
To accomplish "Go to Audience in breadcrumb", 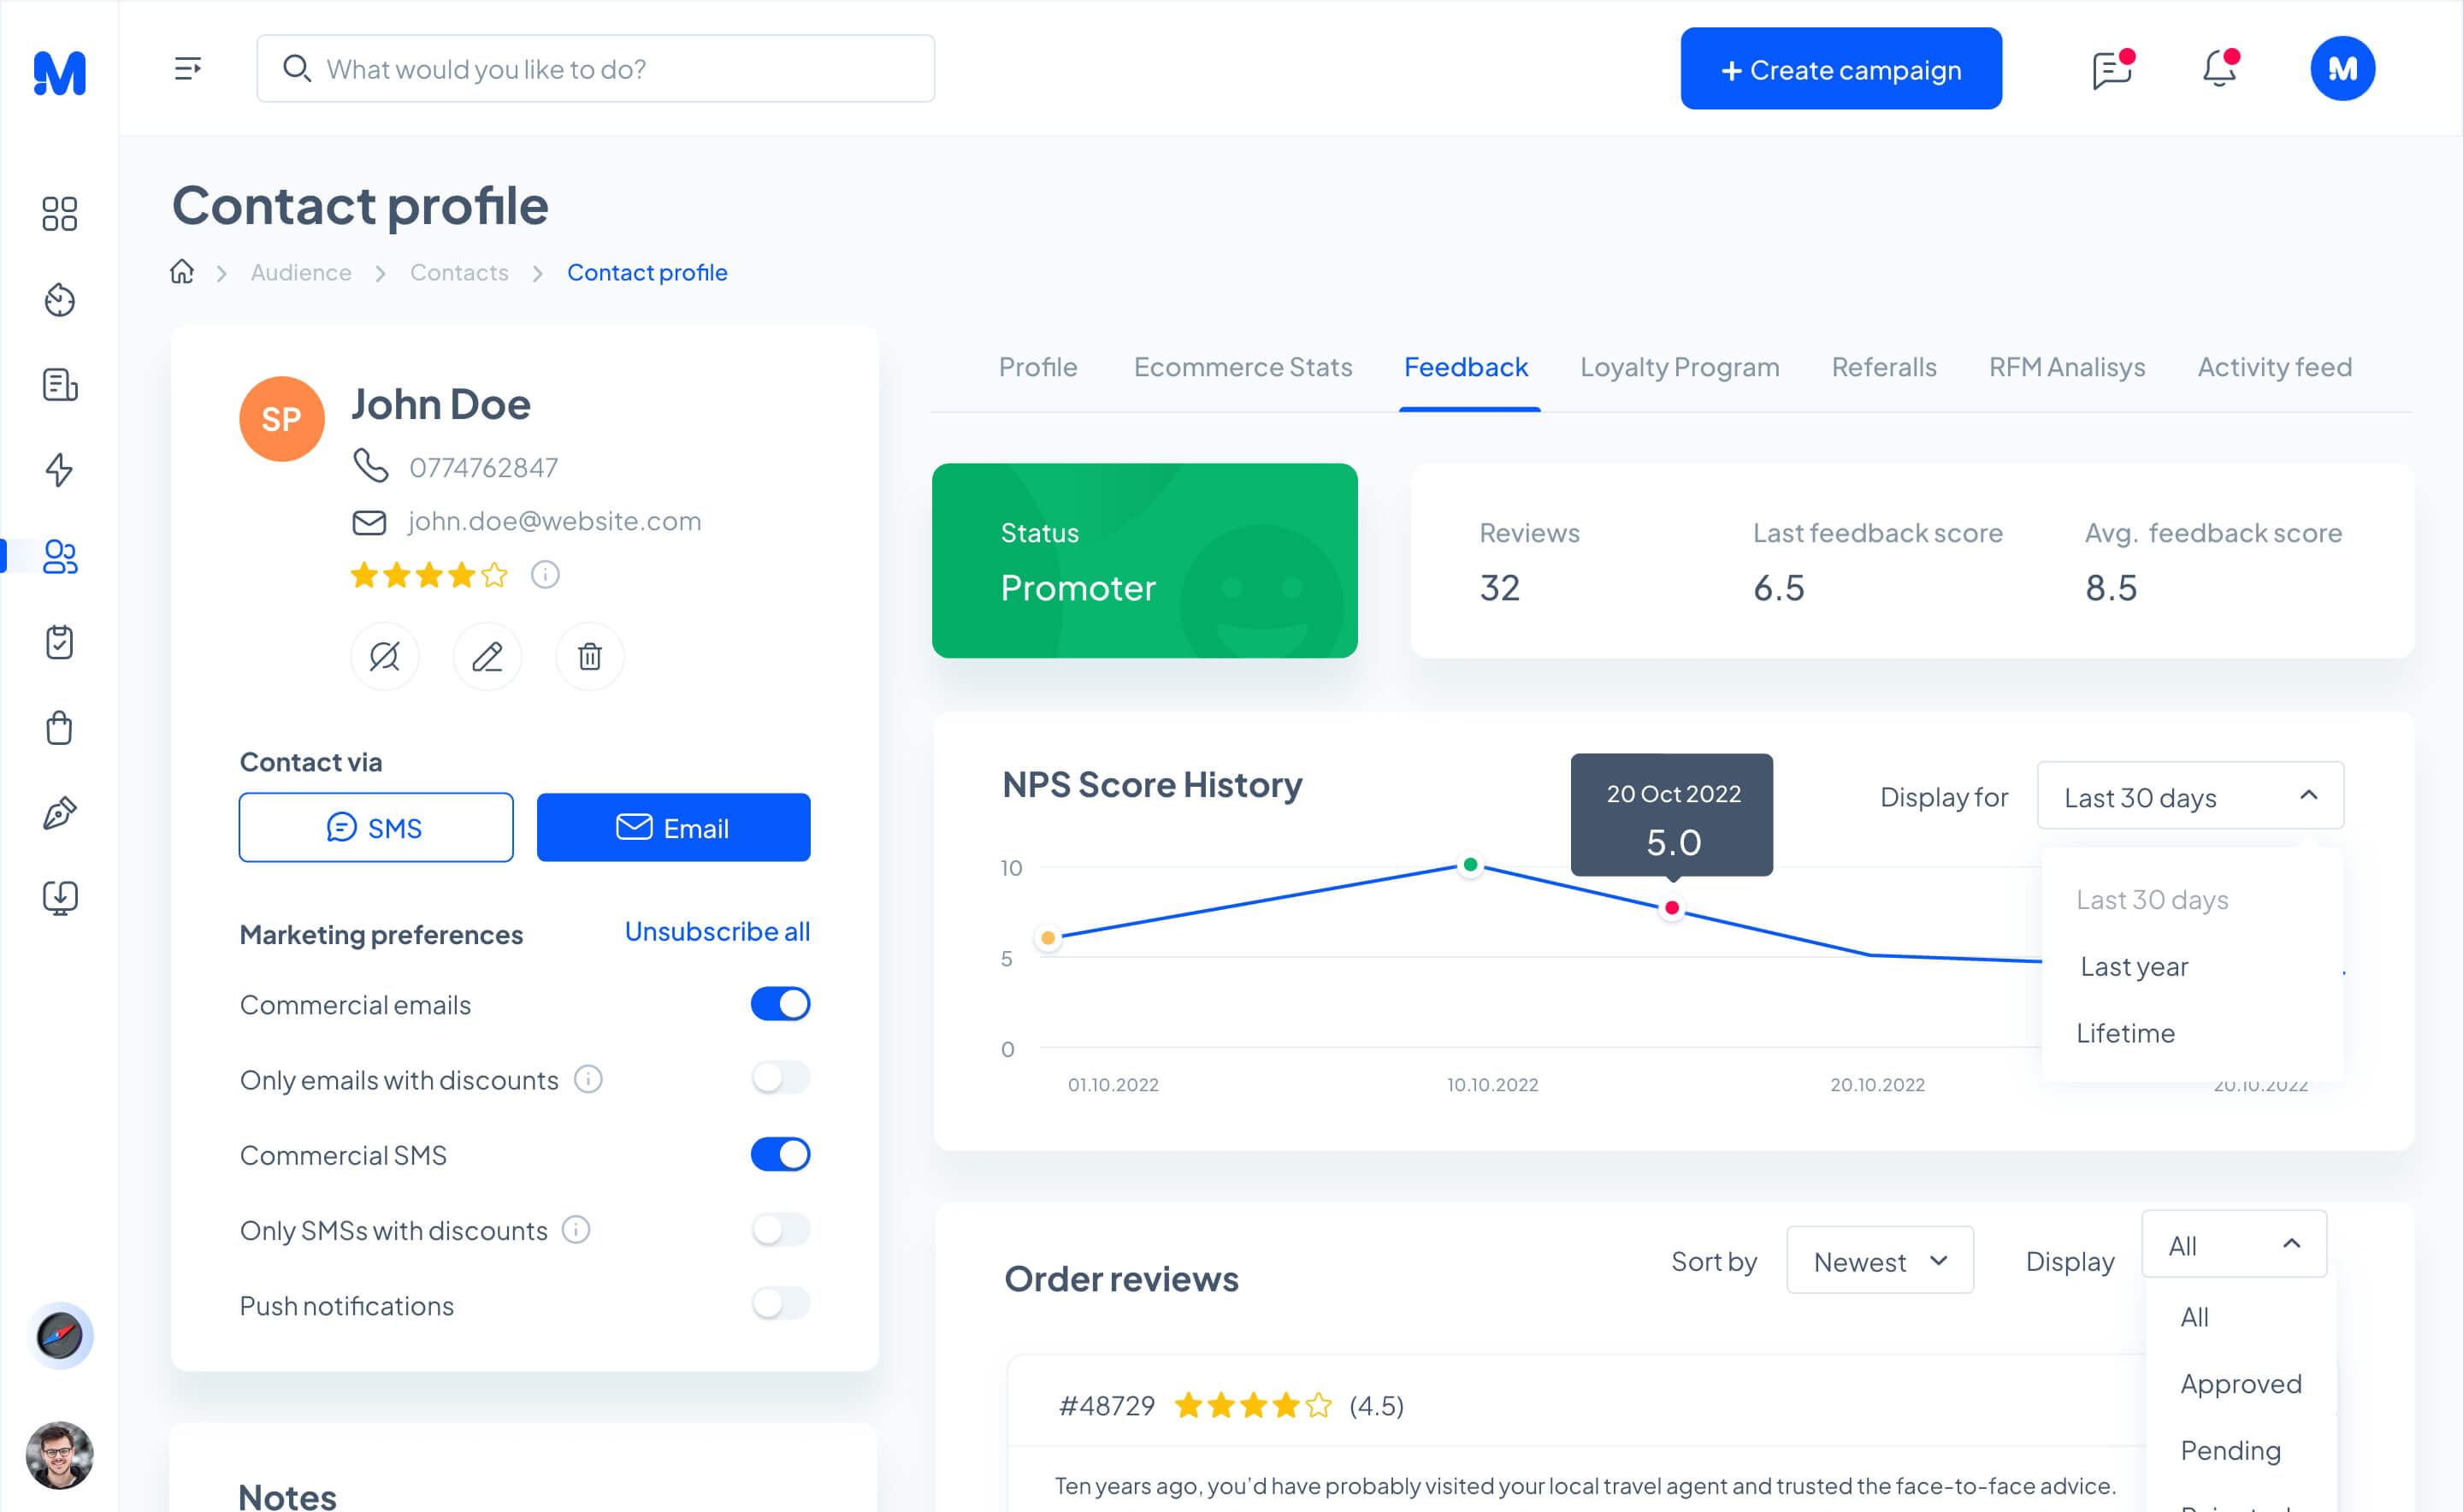I will click(301, 273).
